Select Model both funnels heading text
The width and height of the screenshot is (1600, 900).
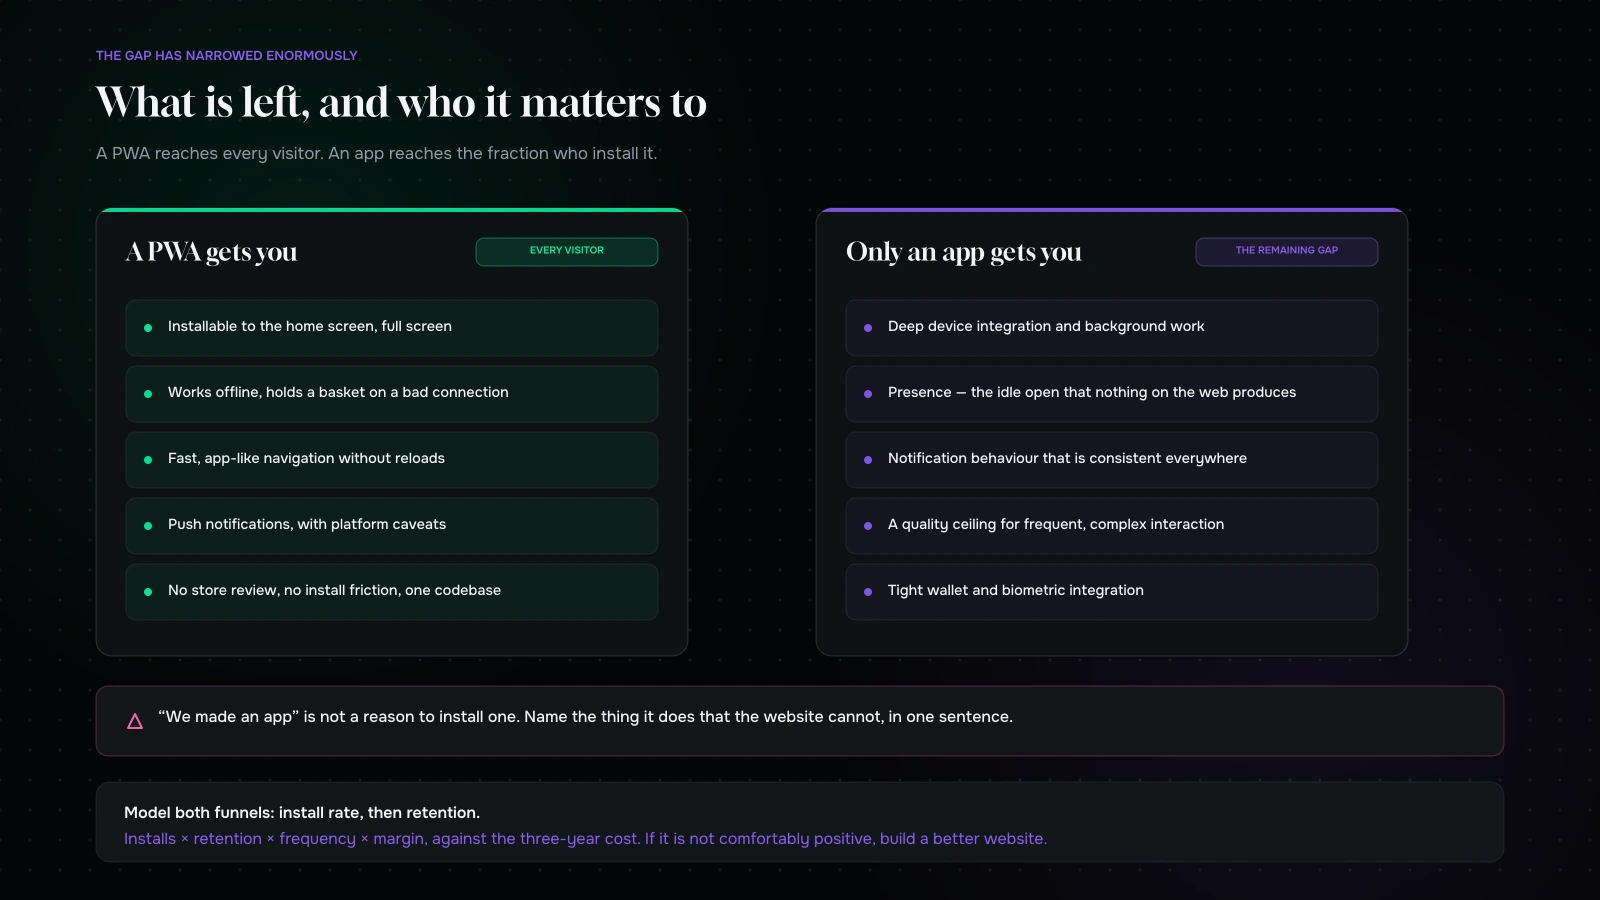coord(302,813)
